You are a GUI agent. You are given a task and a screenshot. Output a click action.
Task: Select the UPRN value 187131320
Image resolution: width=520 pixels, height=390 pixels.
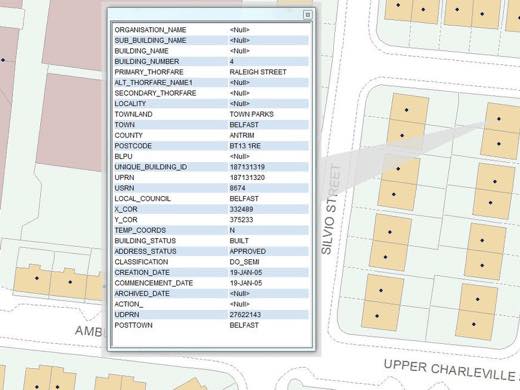247,178
